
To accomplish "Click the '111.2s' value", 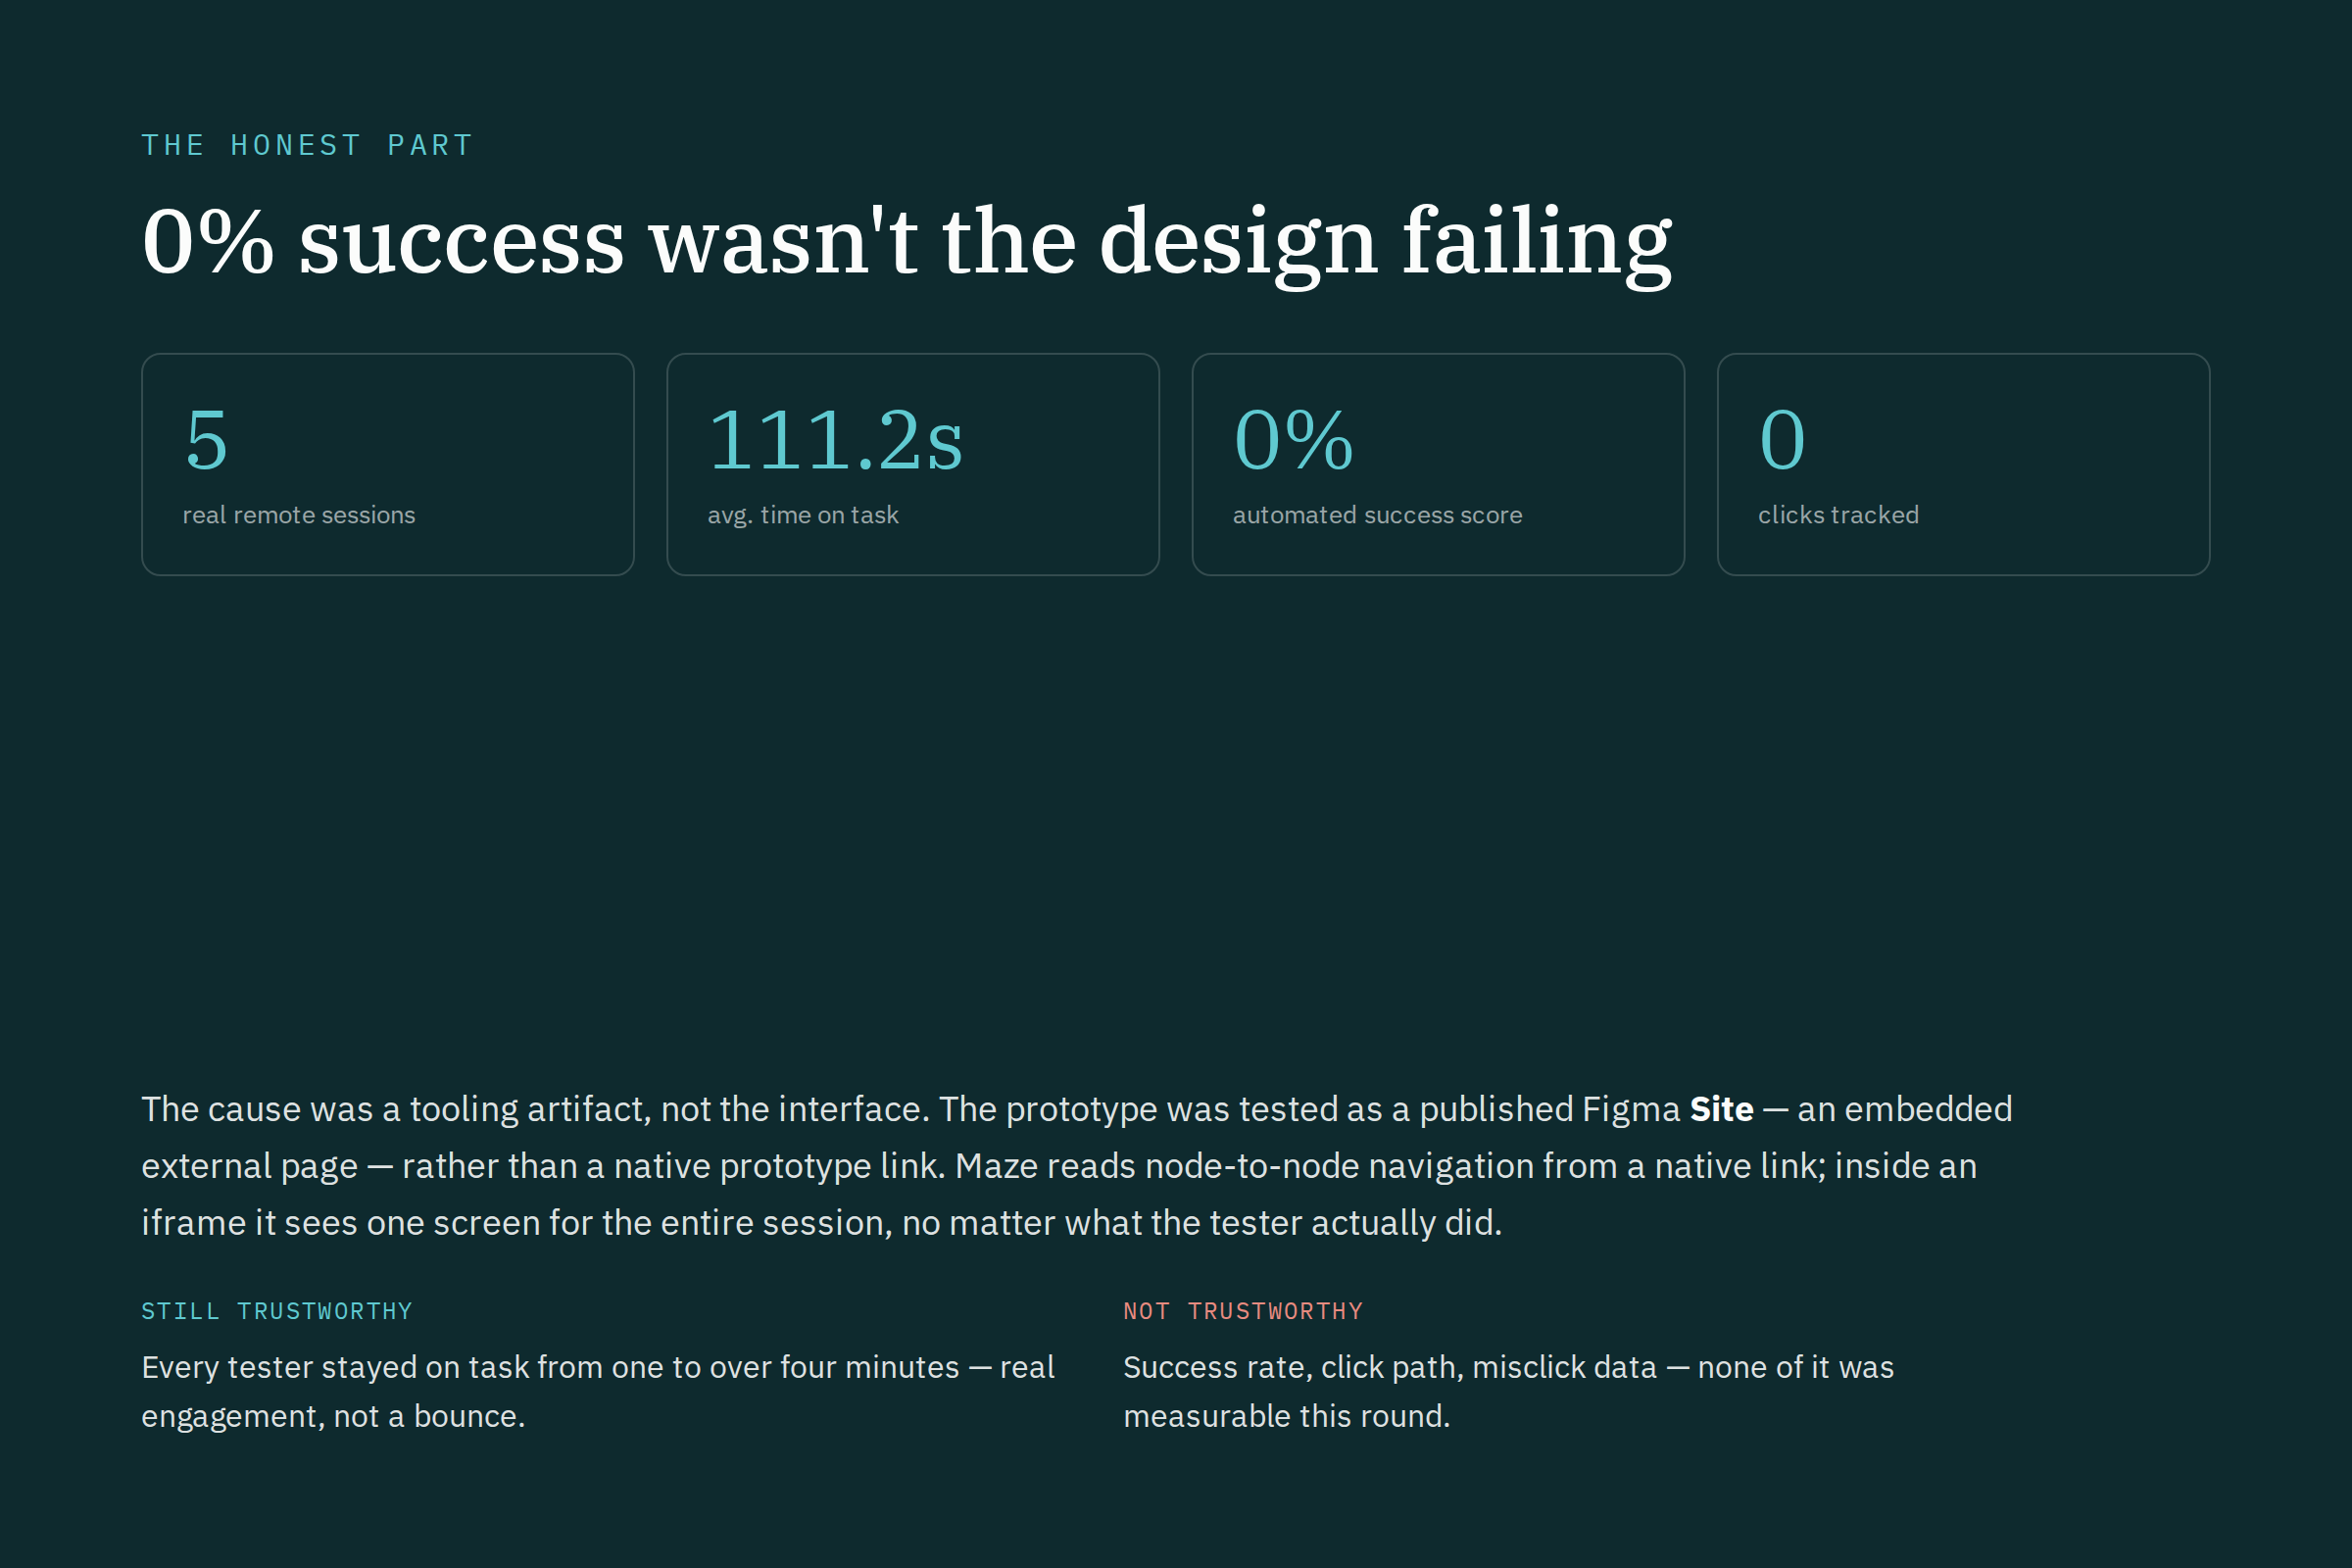I will tap(835, 440).
